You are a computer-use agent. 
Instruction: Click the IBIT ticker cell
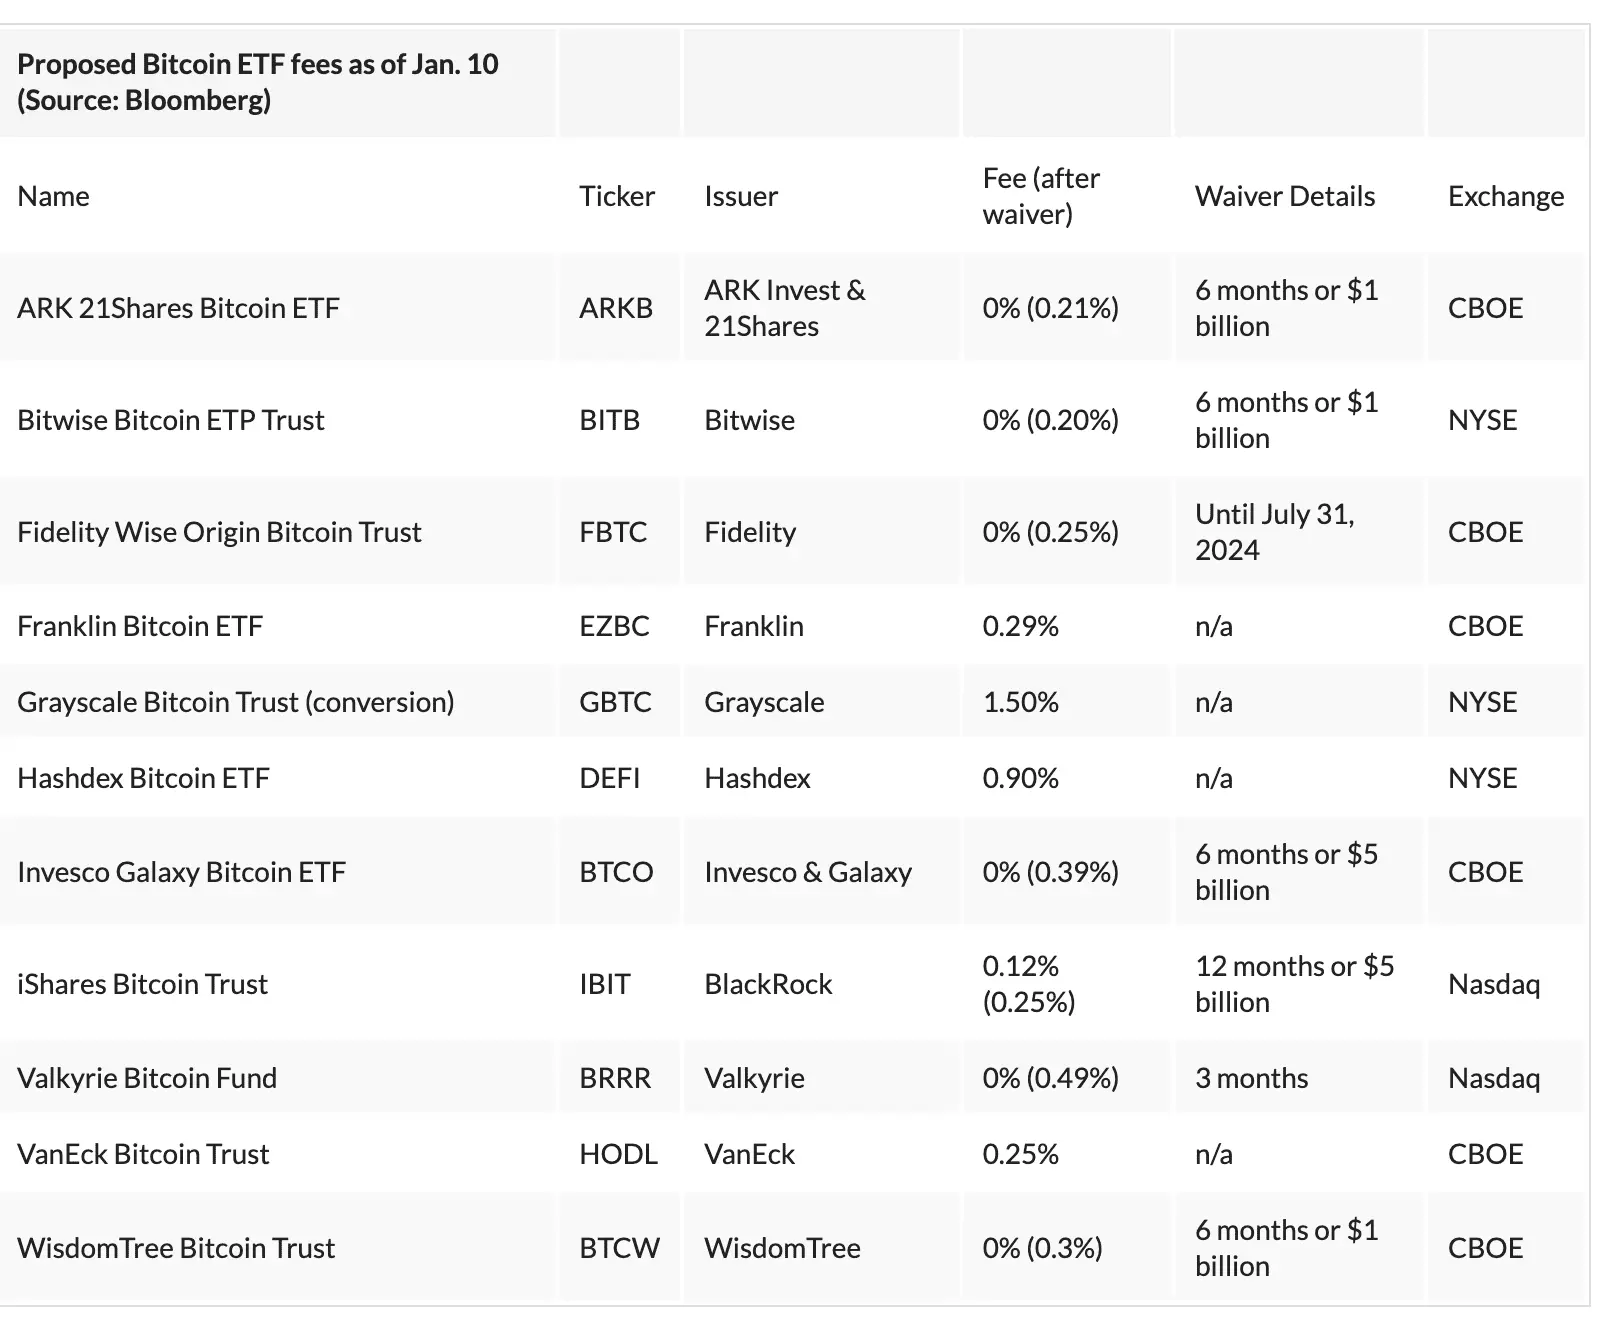(604, 984)
